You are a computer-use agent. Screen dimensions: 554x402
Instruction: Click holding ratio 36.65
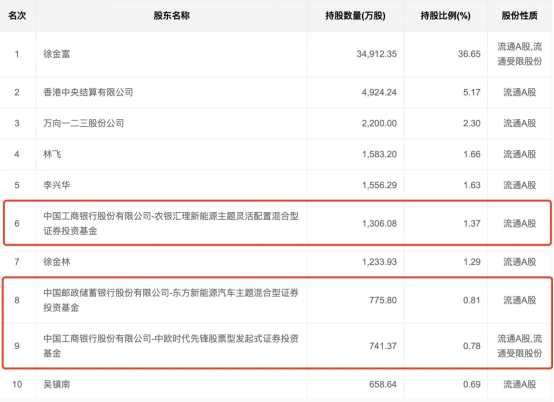469,54
